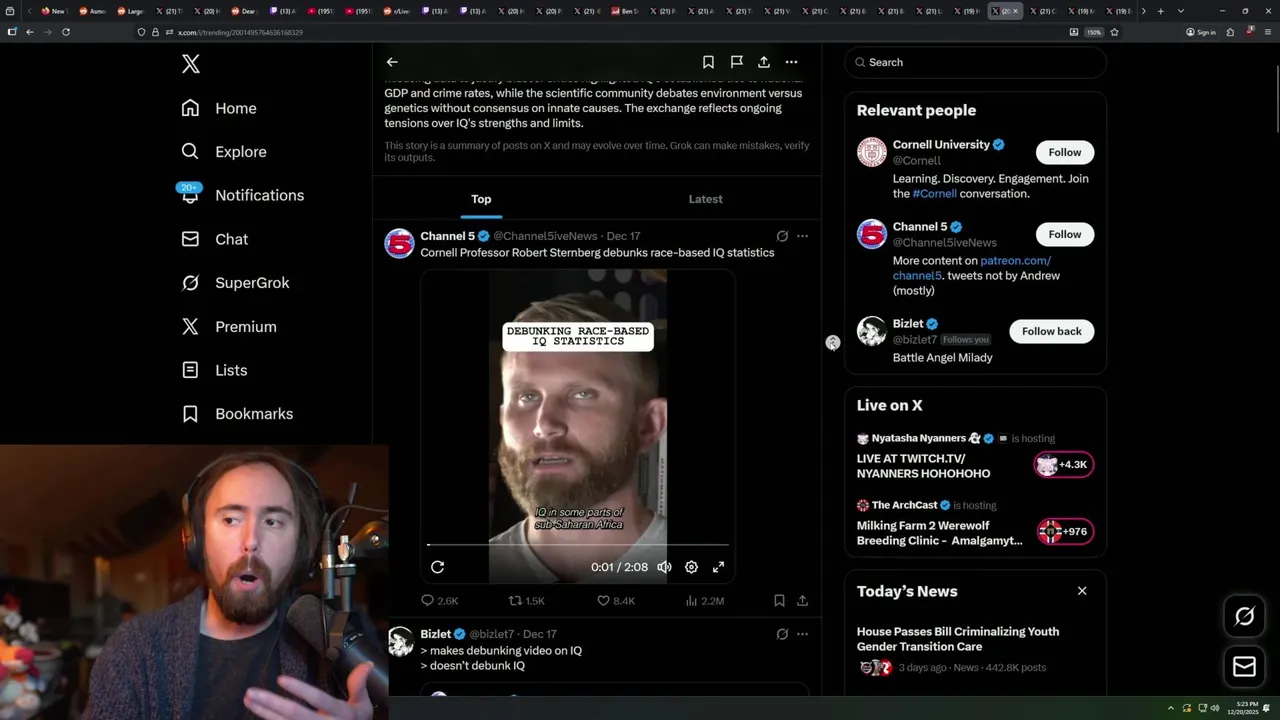The height and width of the screenshot is (720, 1280).
Task: Mute the video volume
Action: pyautogui.click(x=664, y=567)
